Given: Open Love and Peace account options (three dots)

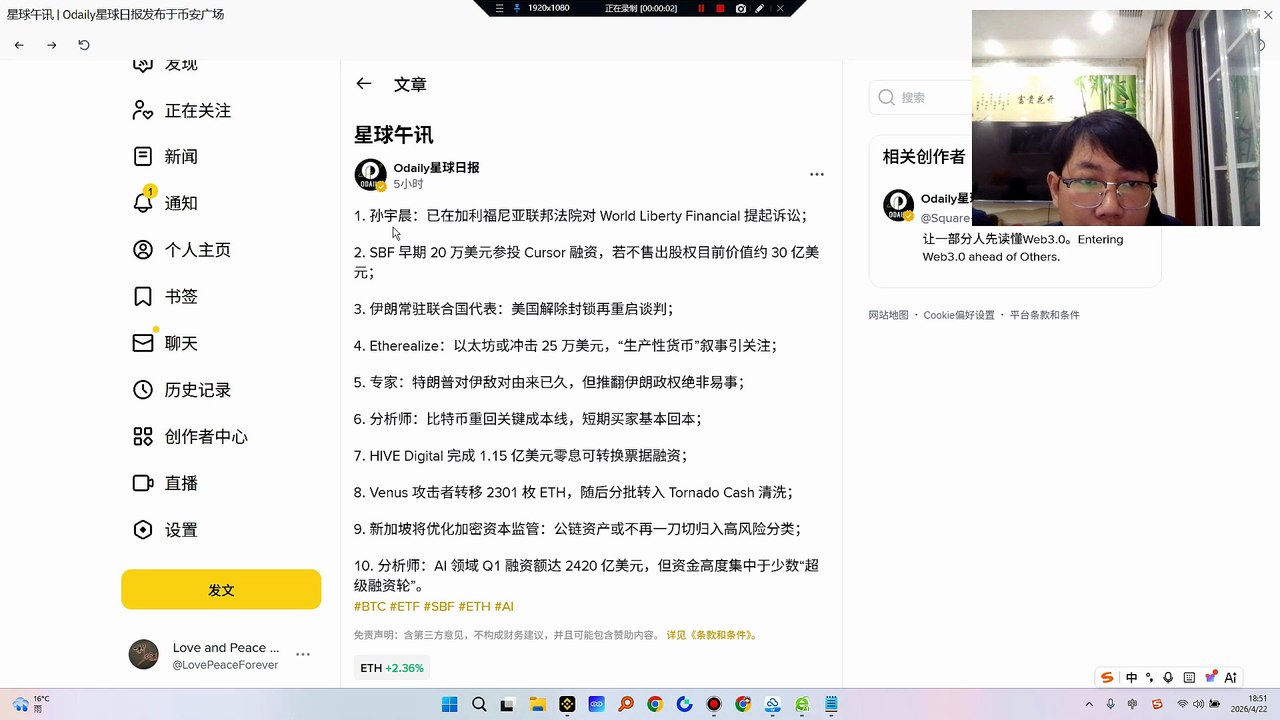Looking at the screenshot, I should pos(303,654).
